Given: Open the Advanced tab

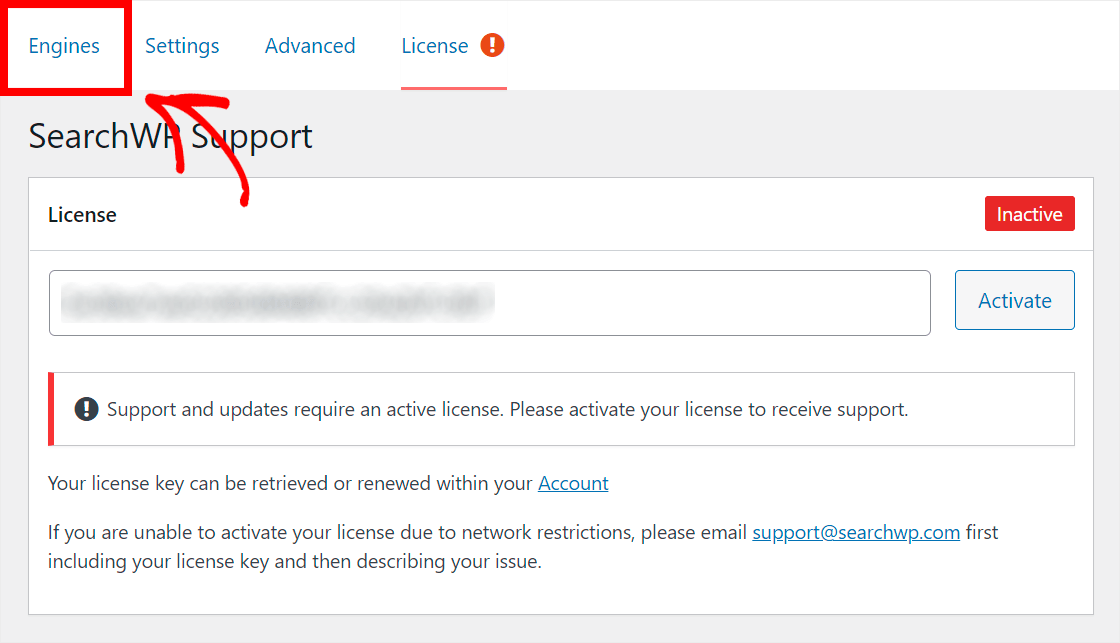Looking at the screenshot, I should point(310,46).
